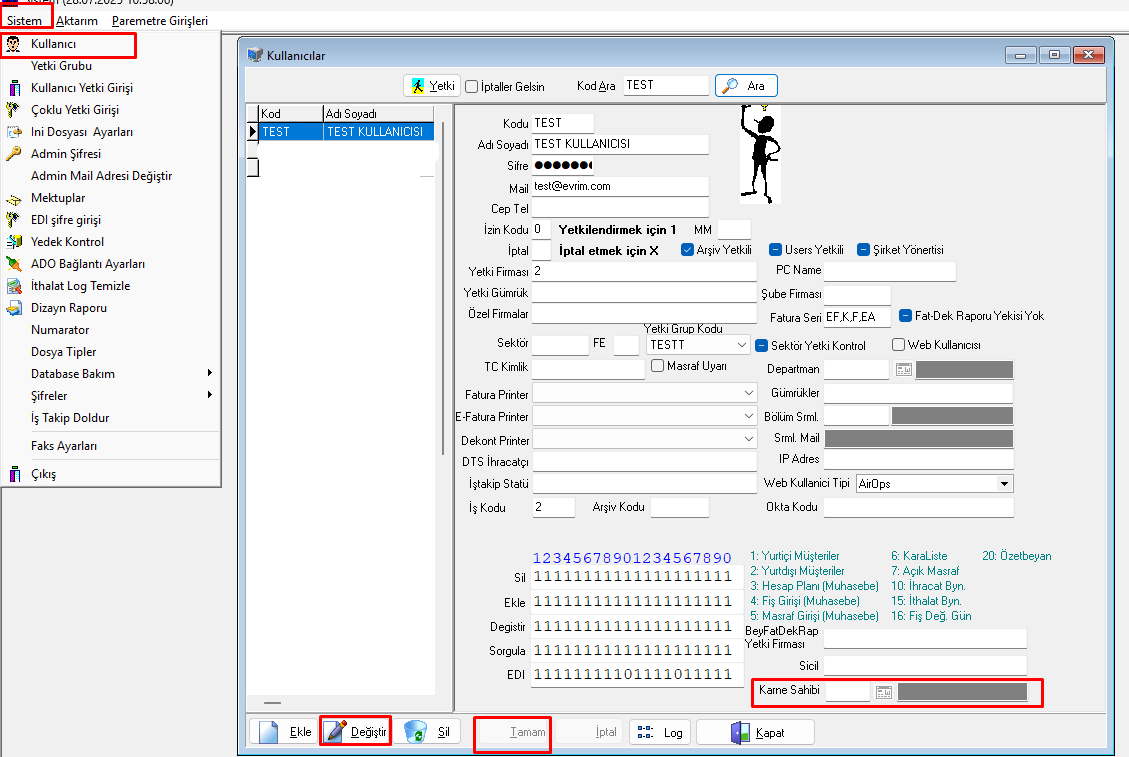
Task: Click the Yetki running-man icon button
Action: coord(431,86)
